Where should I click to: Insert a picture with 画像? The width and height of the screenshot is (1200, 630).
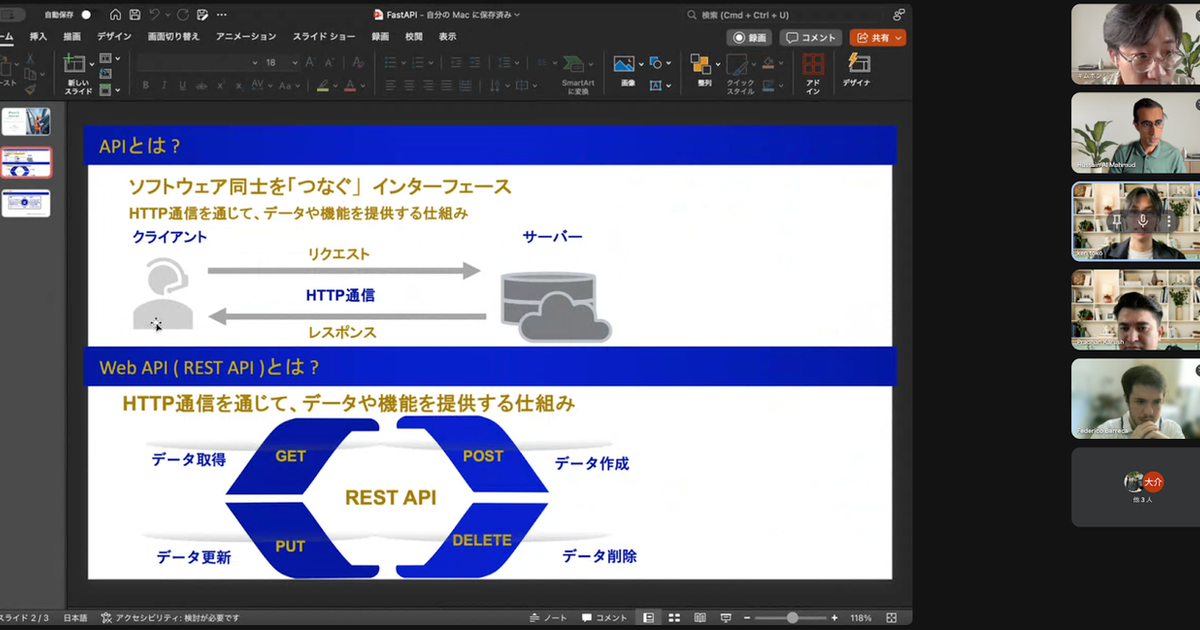(x=626, y=70)
